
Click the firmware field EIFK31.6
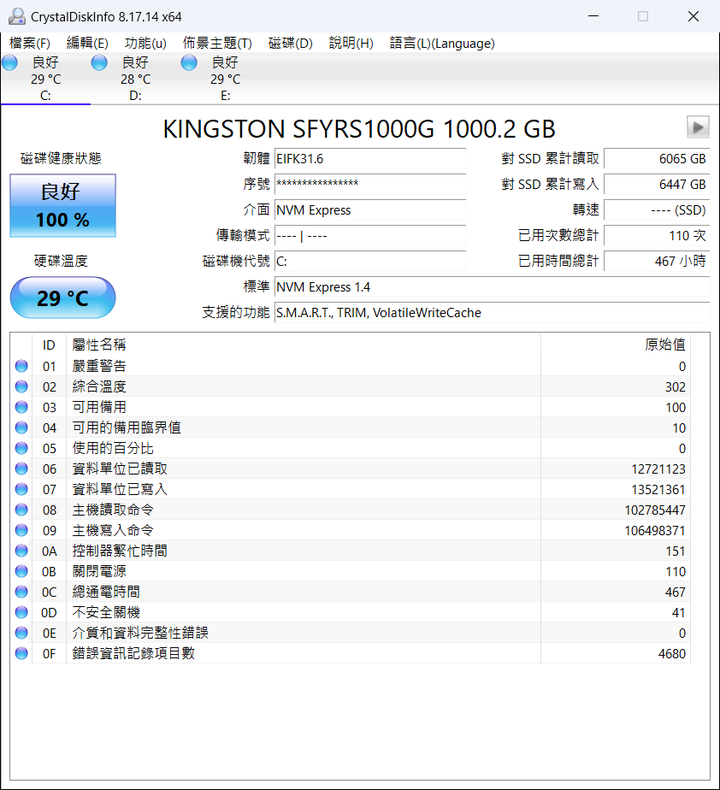(x=370, y=159)
